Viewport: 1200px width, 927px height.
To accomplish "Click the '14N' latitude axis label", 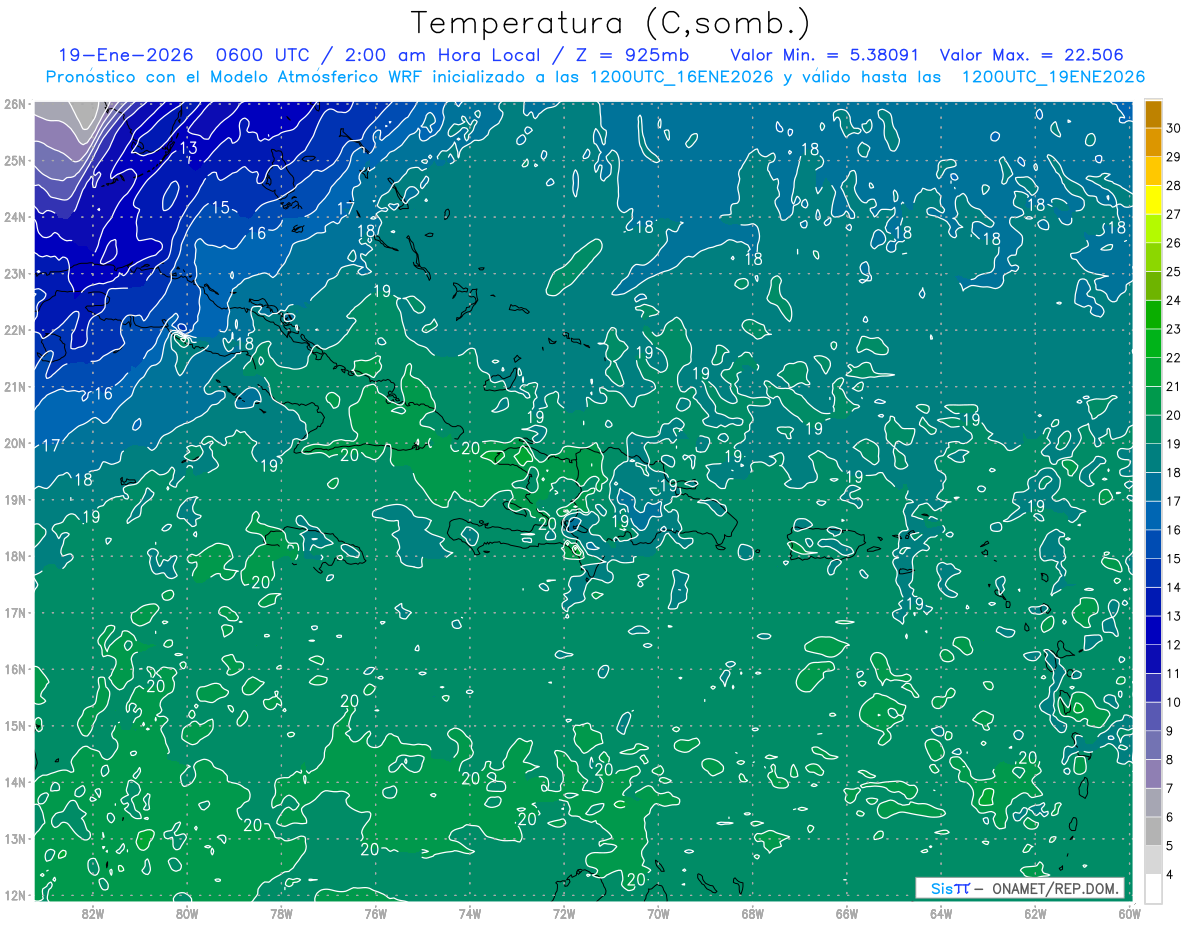I will (15, 782).
